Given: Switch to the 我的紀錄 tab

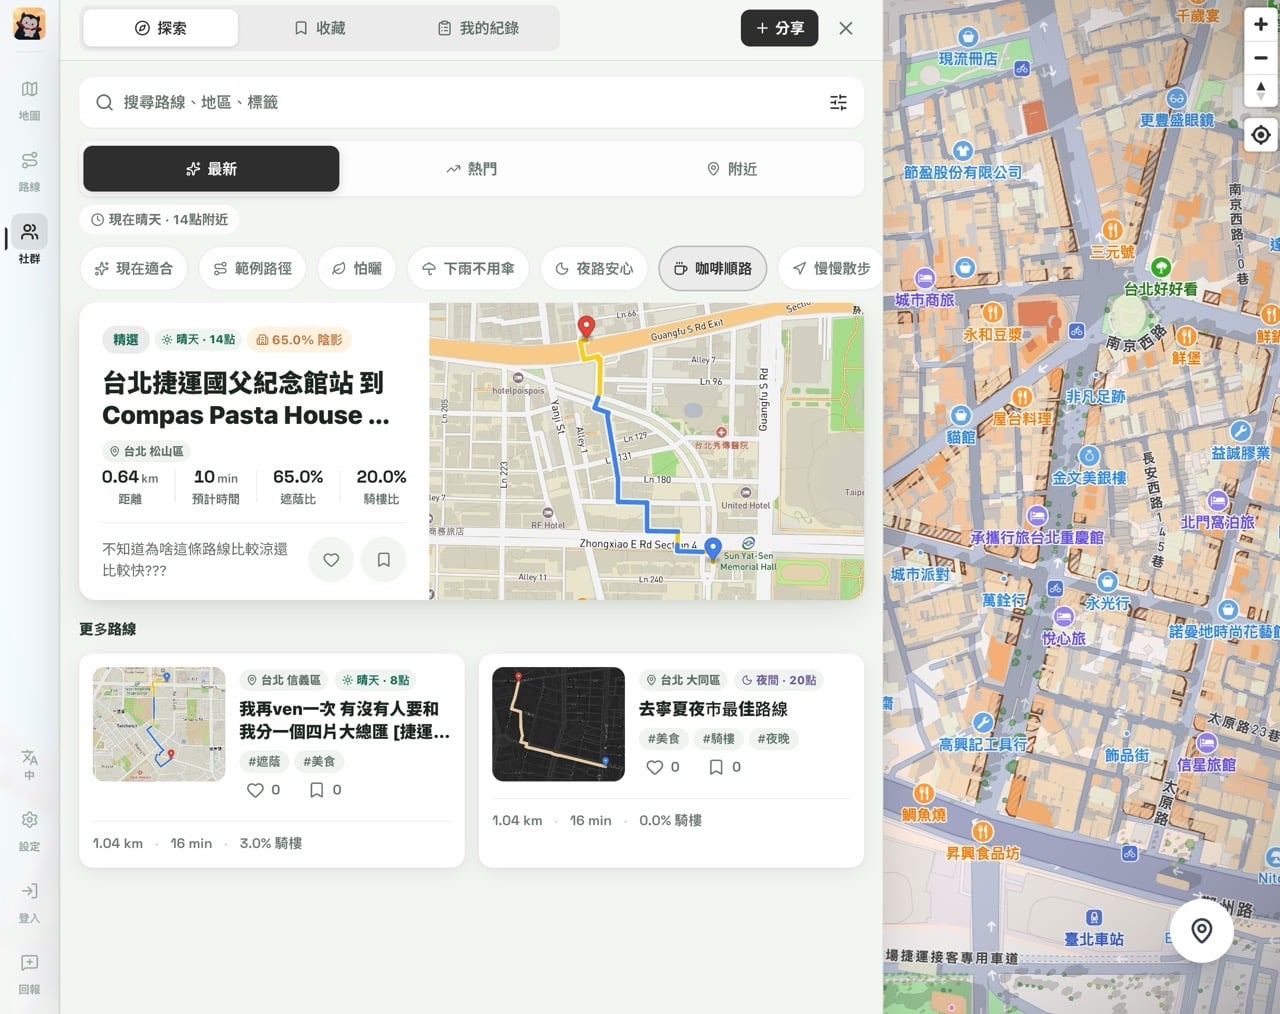Looking at the screenshot, I should 478,28.
